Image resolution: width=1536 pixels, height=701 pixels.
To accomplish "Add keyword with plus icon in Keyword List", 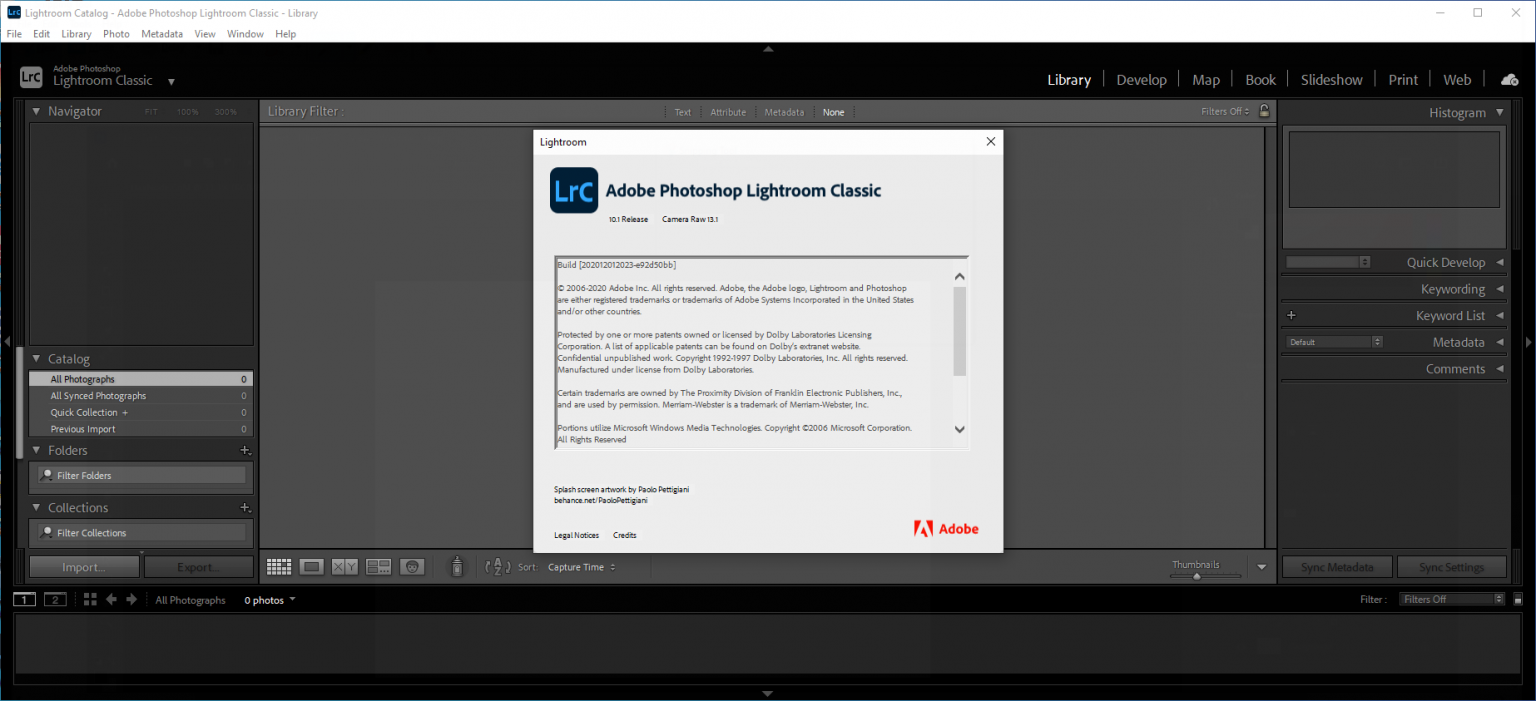I will (1291, 315).
